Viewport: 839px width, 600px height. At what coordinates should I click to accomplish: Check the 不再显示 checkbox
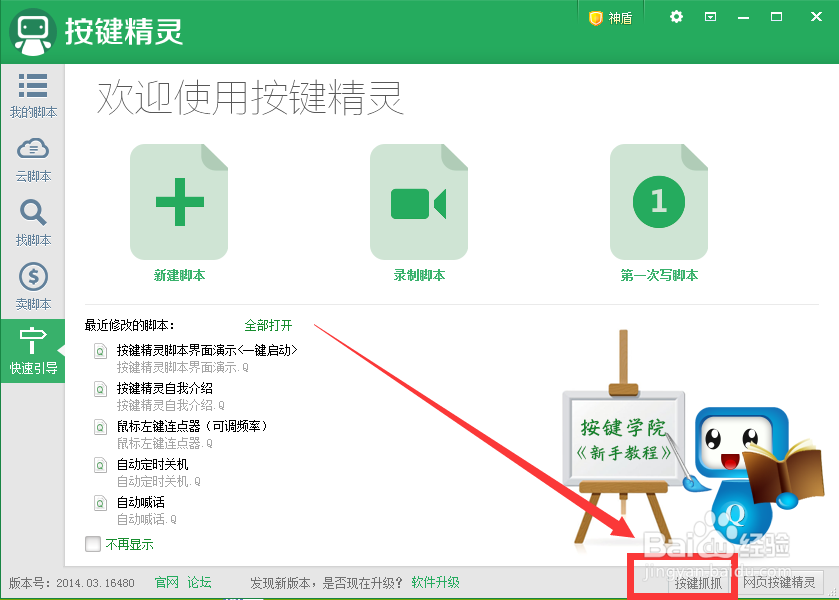pos(91,544)
